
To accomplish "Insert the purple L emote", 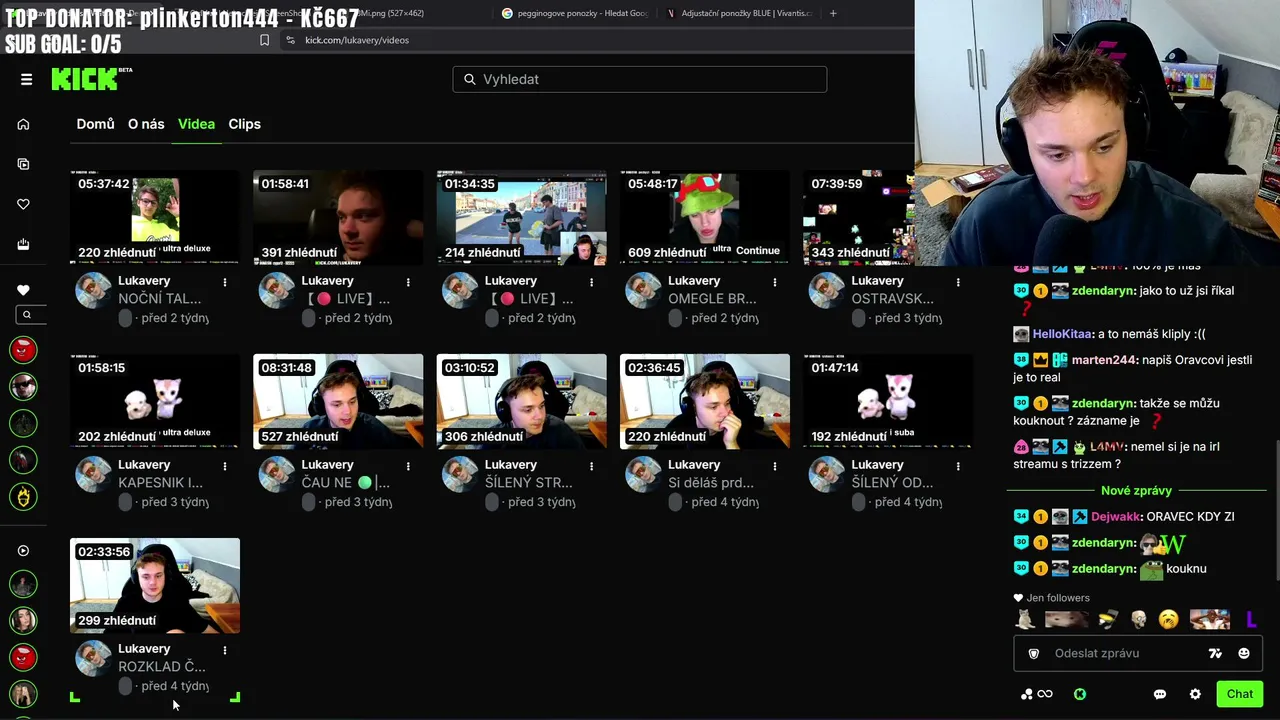I will point(1250,620).
